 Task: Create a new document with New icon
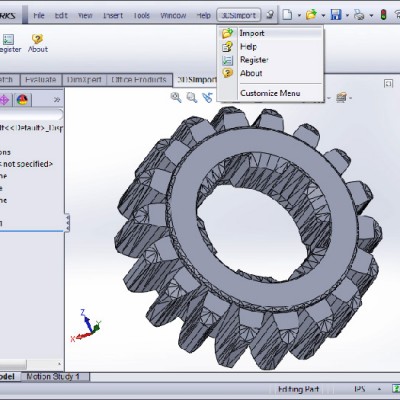(287, 15)
